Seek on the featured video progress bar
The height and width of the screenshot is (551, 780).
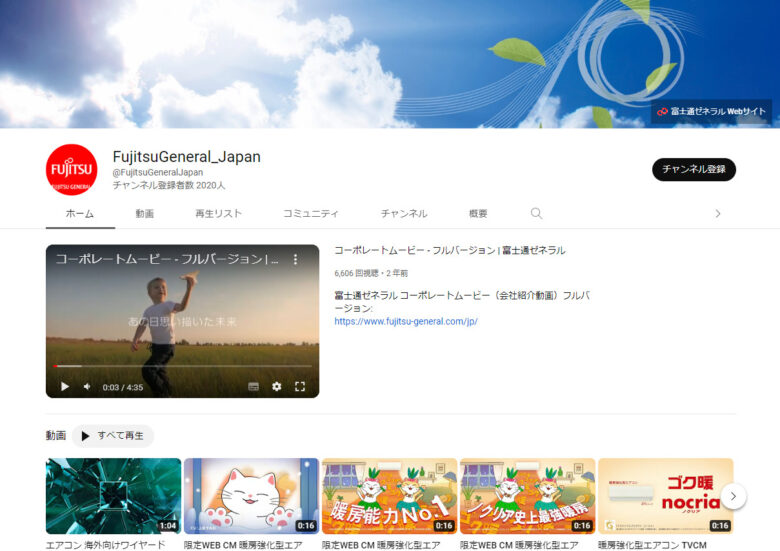pos(183,366)
